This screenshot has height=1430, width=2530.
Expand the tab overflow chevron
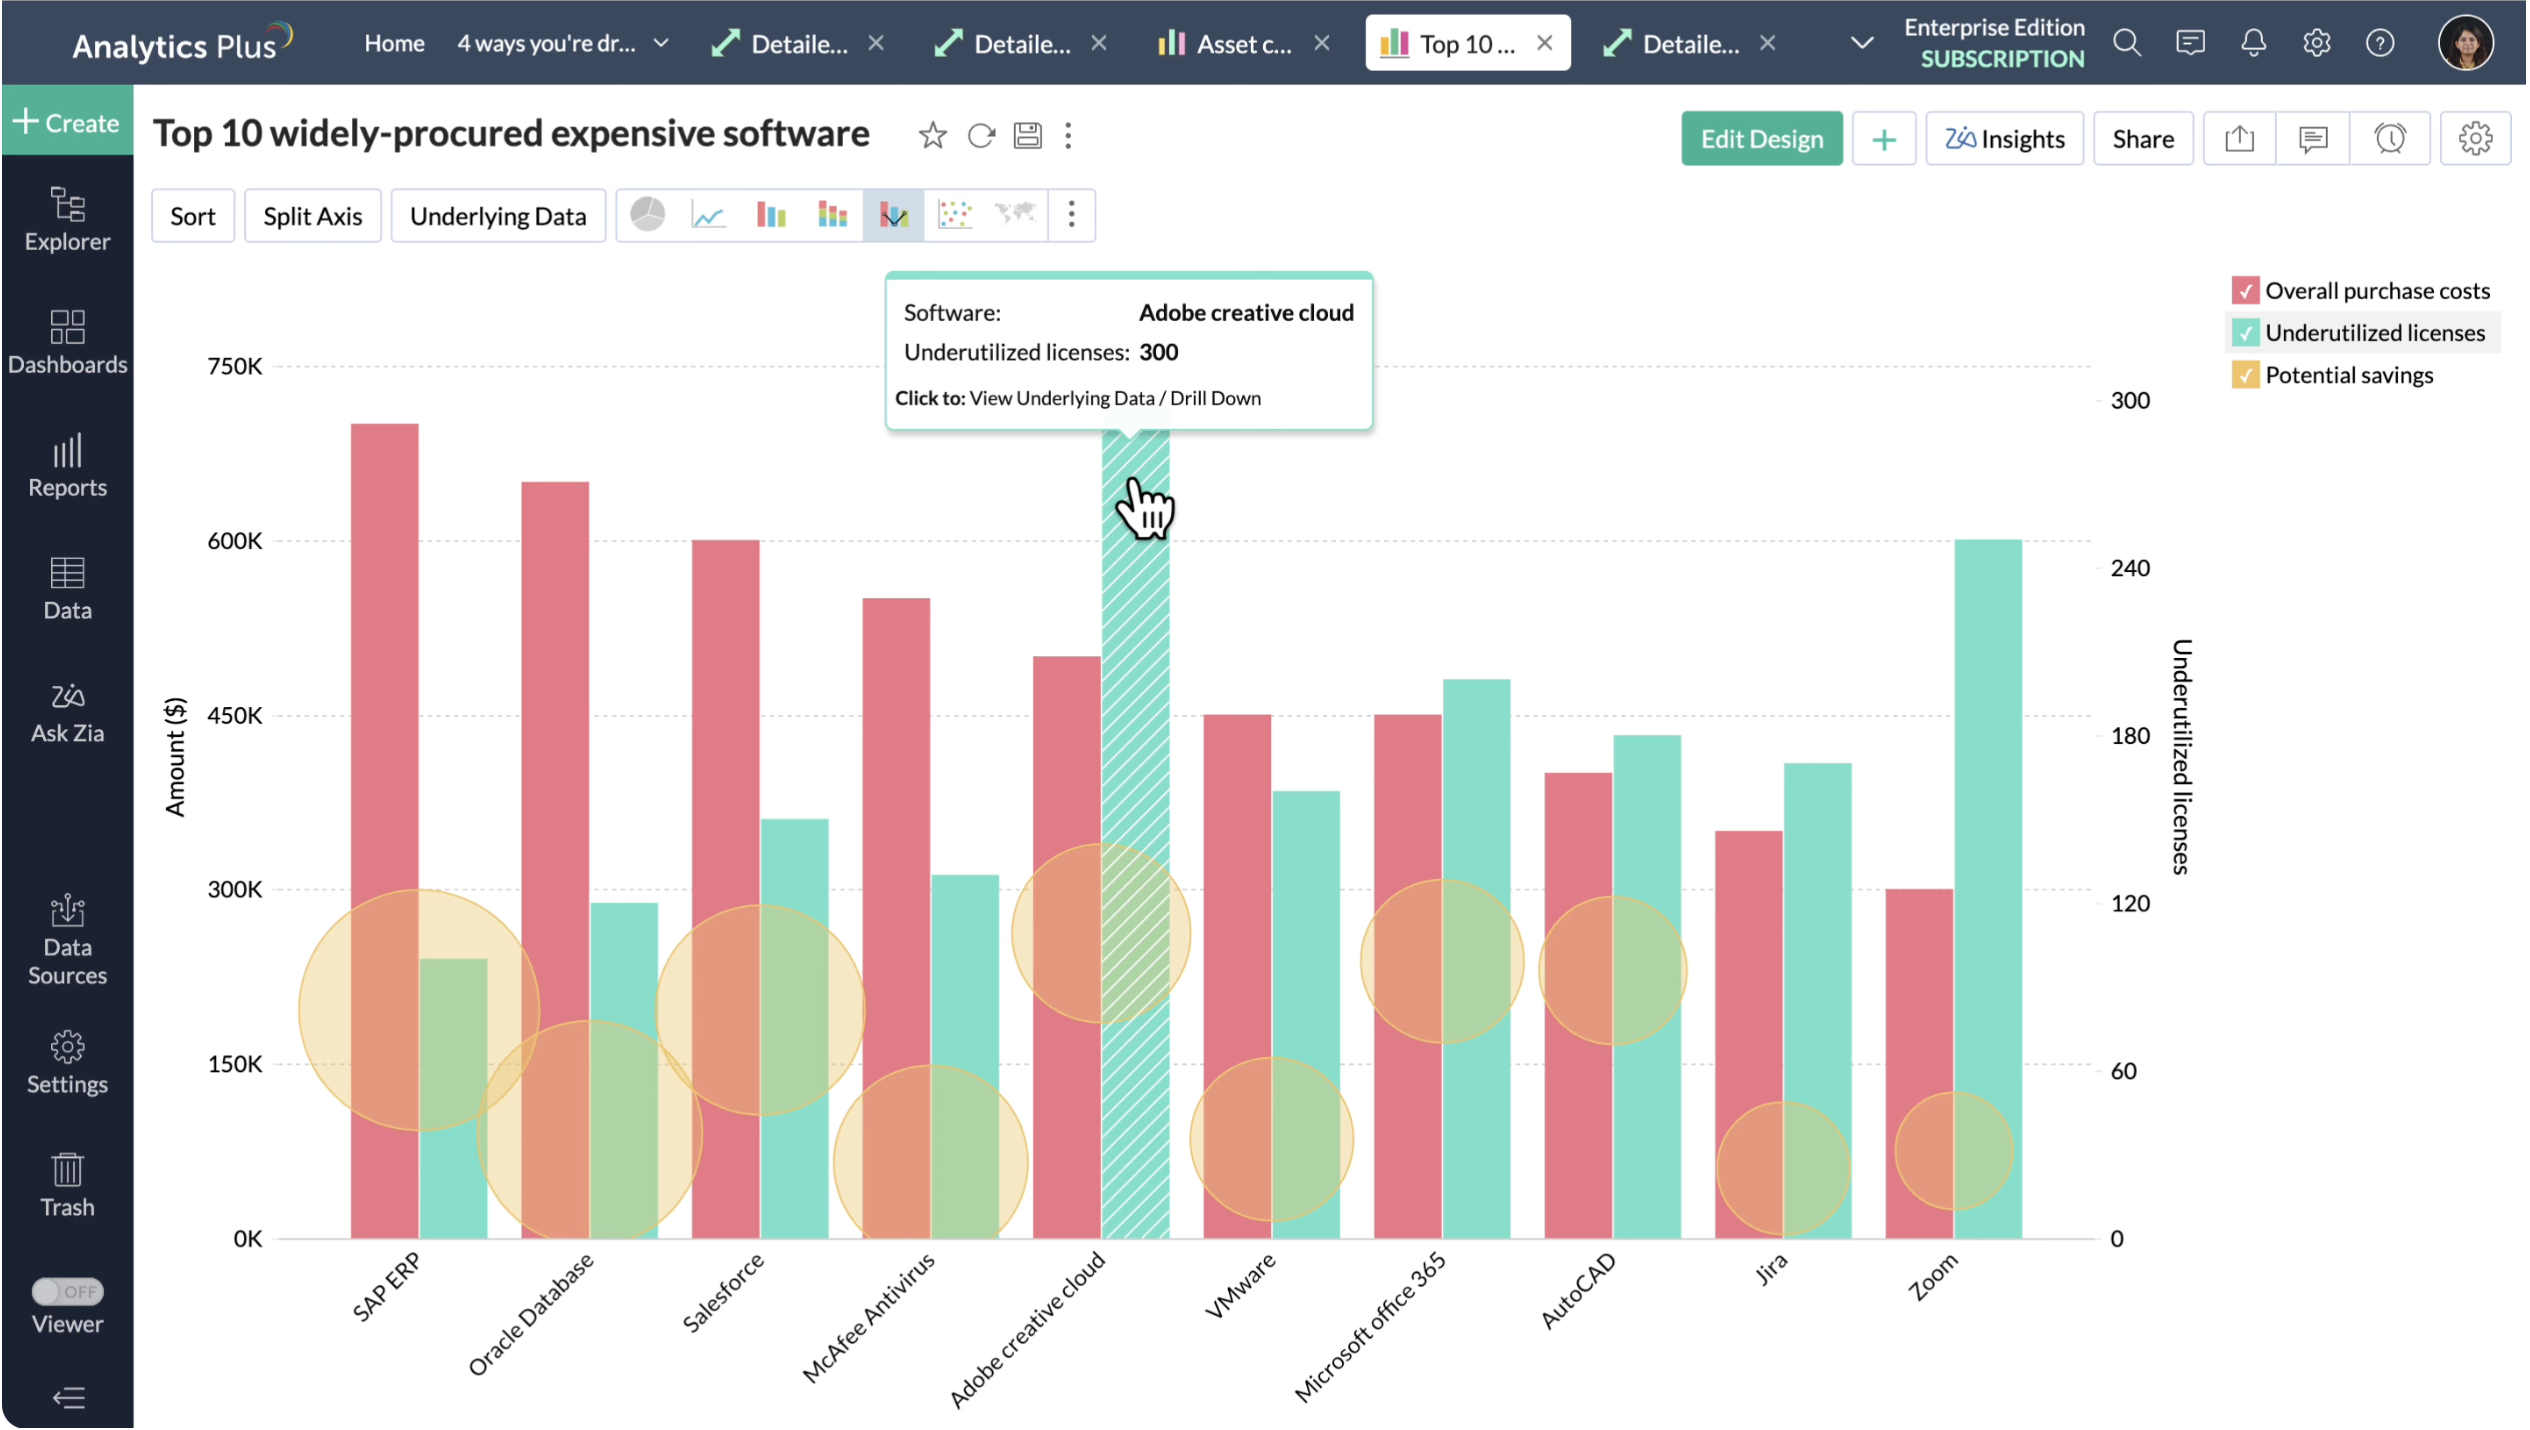[x=1861, y=43]
